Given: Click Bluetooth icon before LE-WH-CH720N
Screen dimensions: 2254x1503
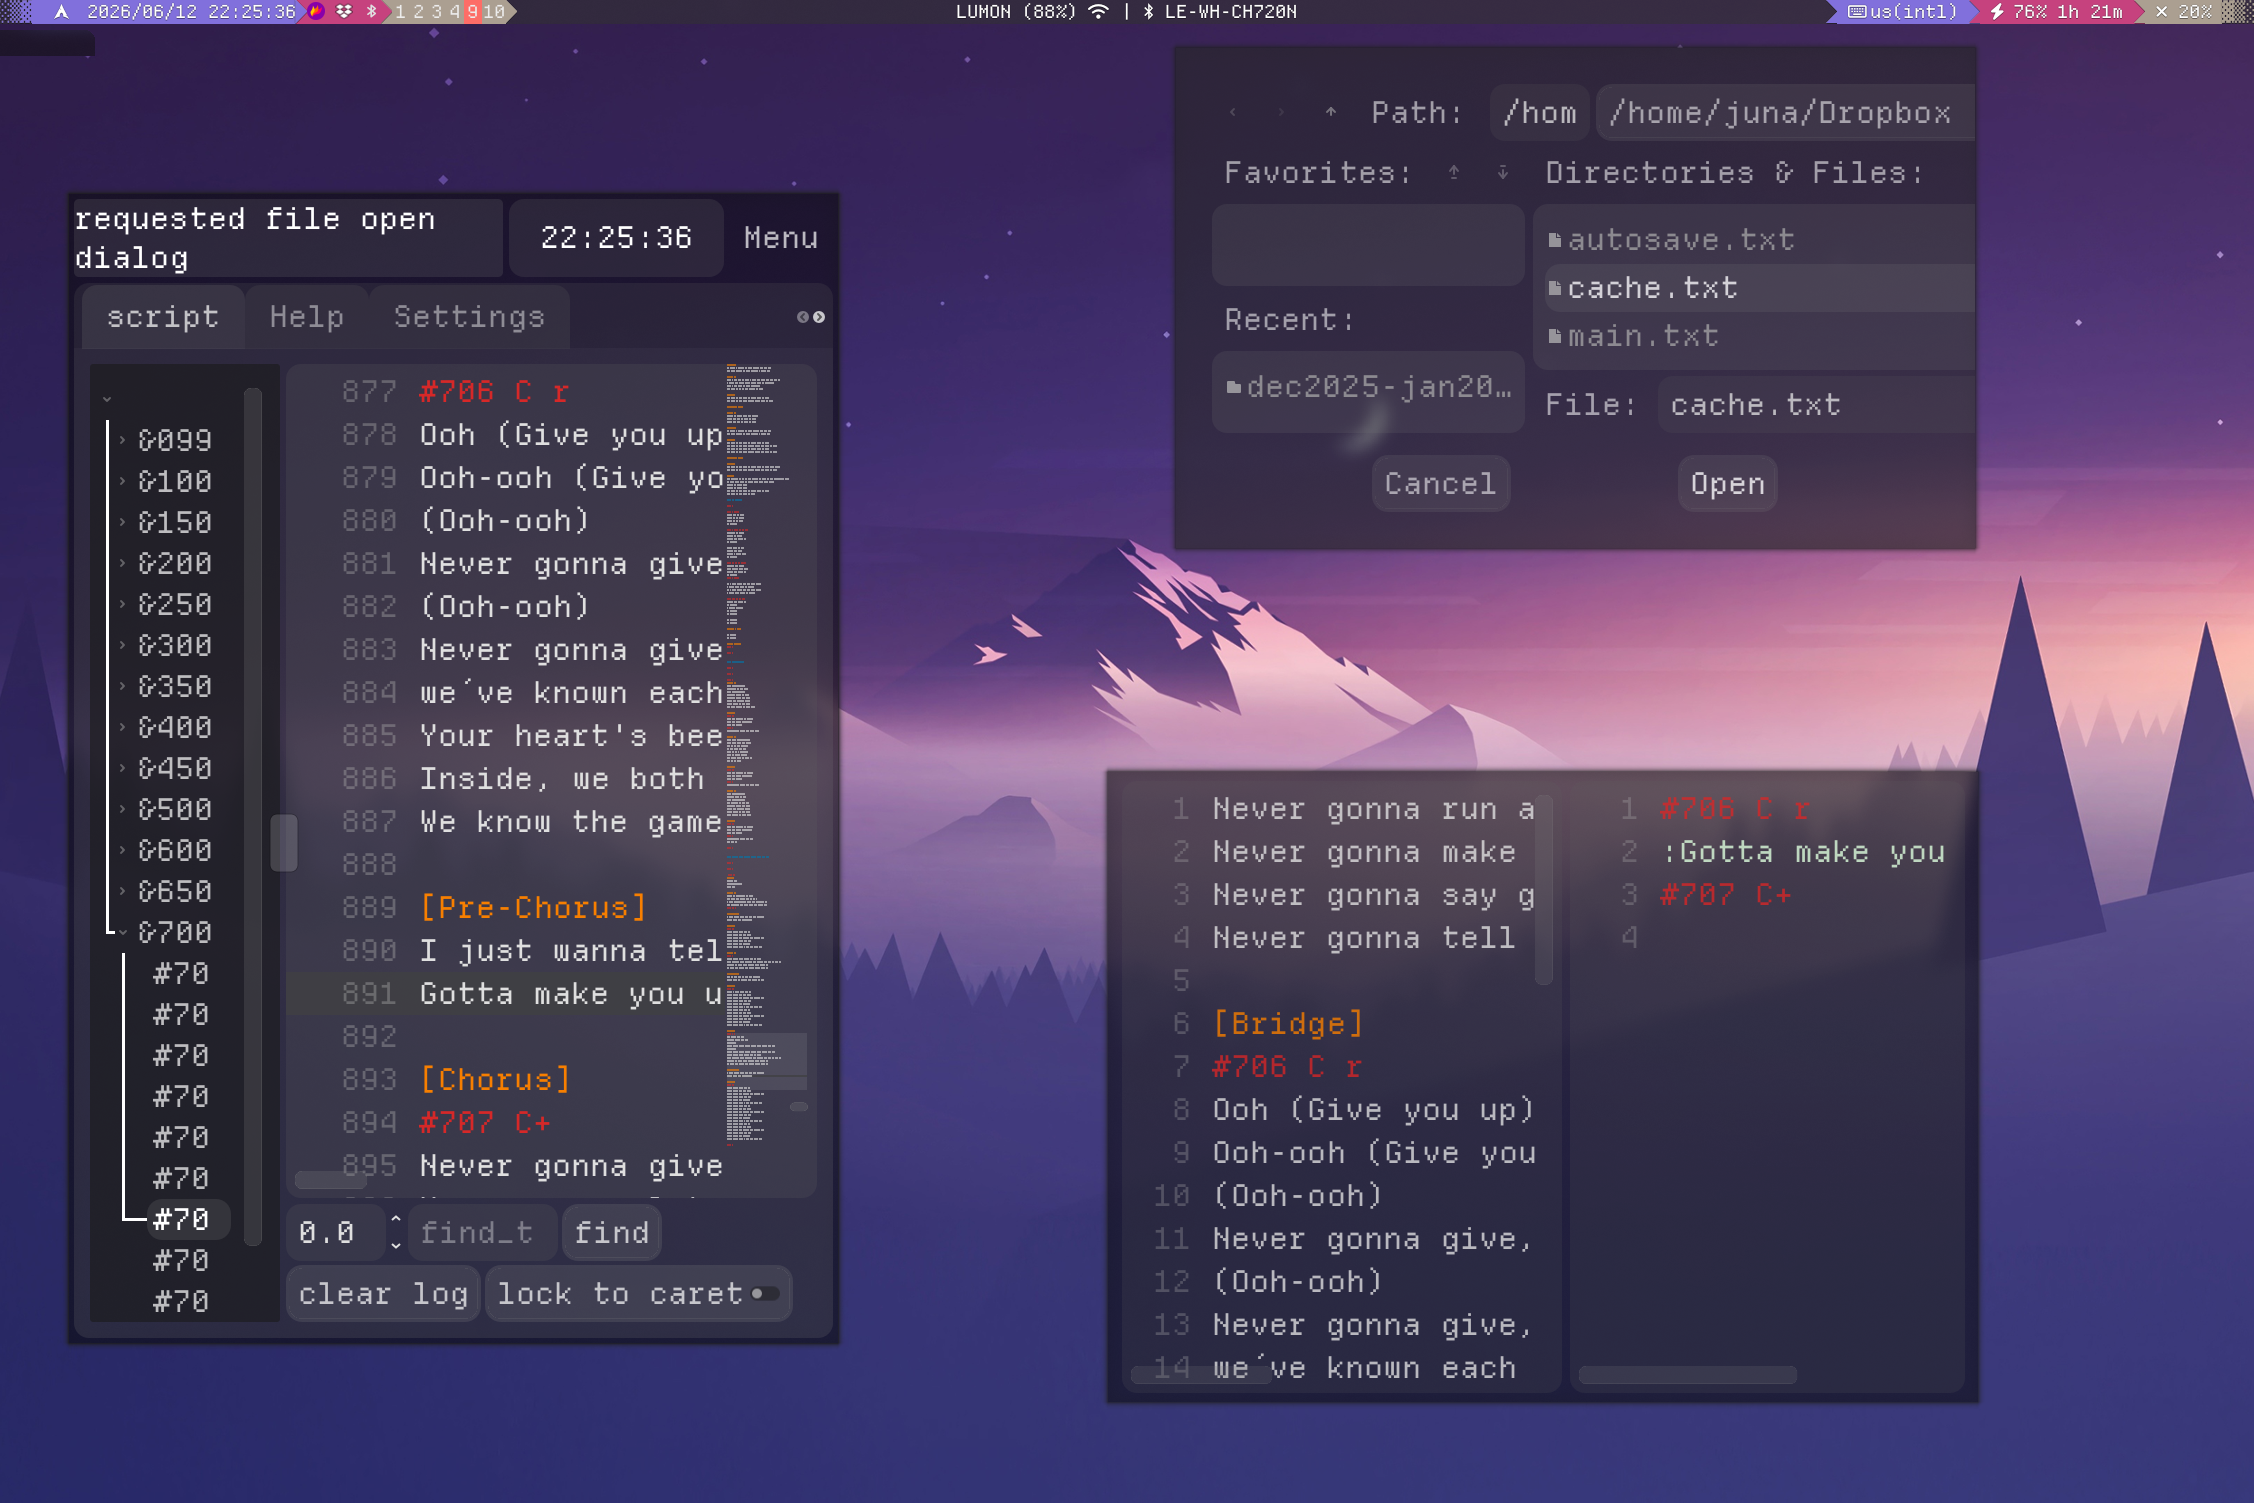Looking at the screenshot, I should (x=1148, y=12).
